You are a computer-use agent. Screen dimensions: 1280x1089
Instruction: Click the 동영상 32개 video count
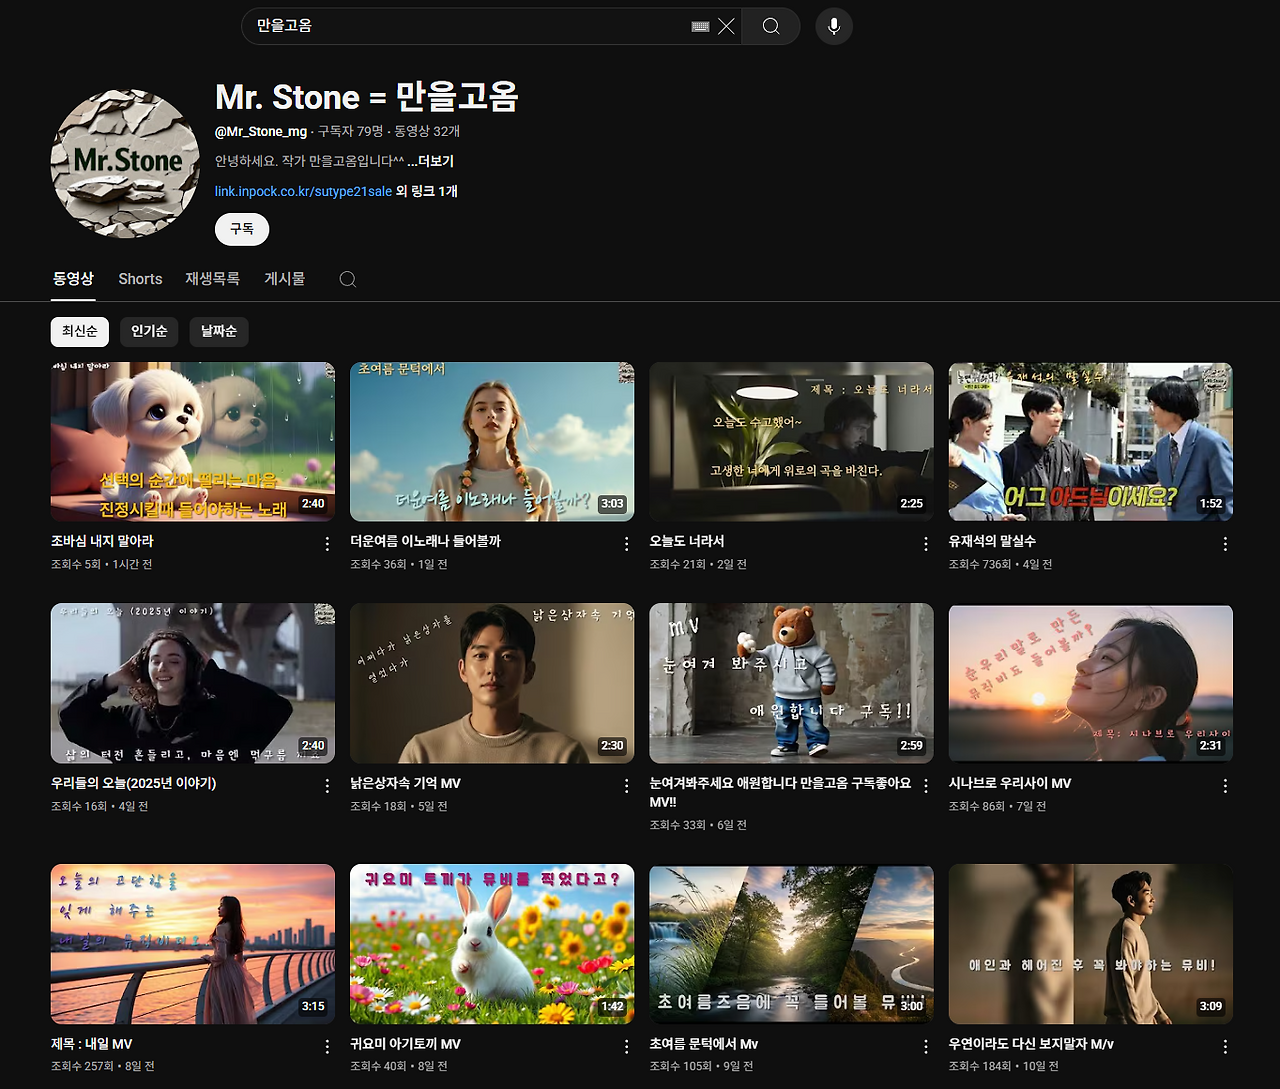pos(427,131)
